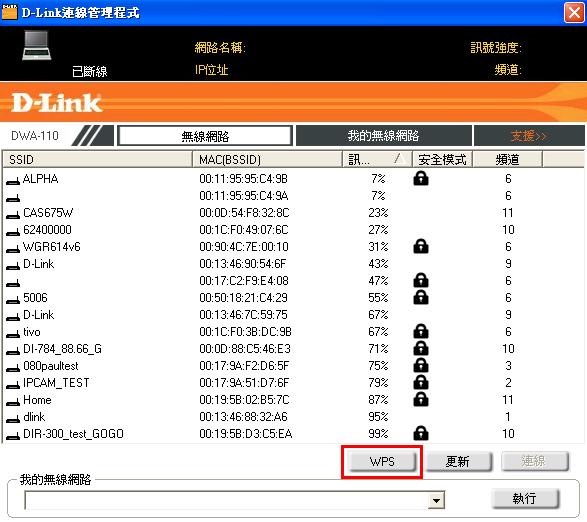Select the DIR-300_test_GOGO SSID text

click(73, 434)
